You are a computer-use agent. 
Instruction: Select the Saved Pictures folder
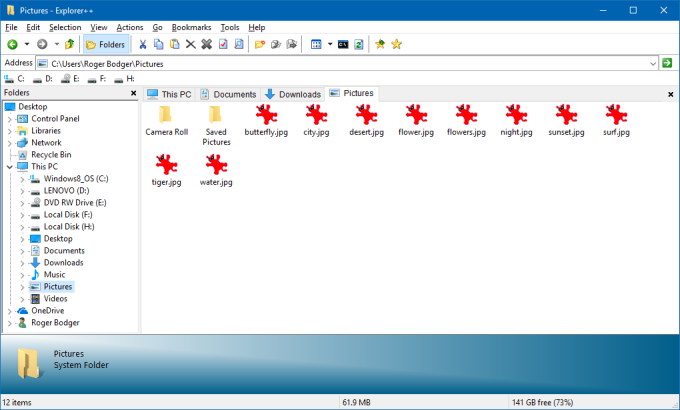click(x=216, y=125)
